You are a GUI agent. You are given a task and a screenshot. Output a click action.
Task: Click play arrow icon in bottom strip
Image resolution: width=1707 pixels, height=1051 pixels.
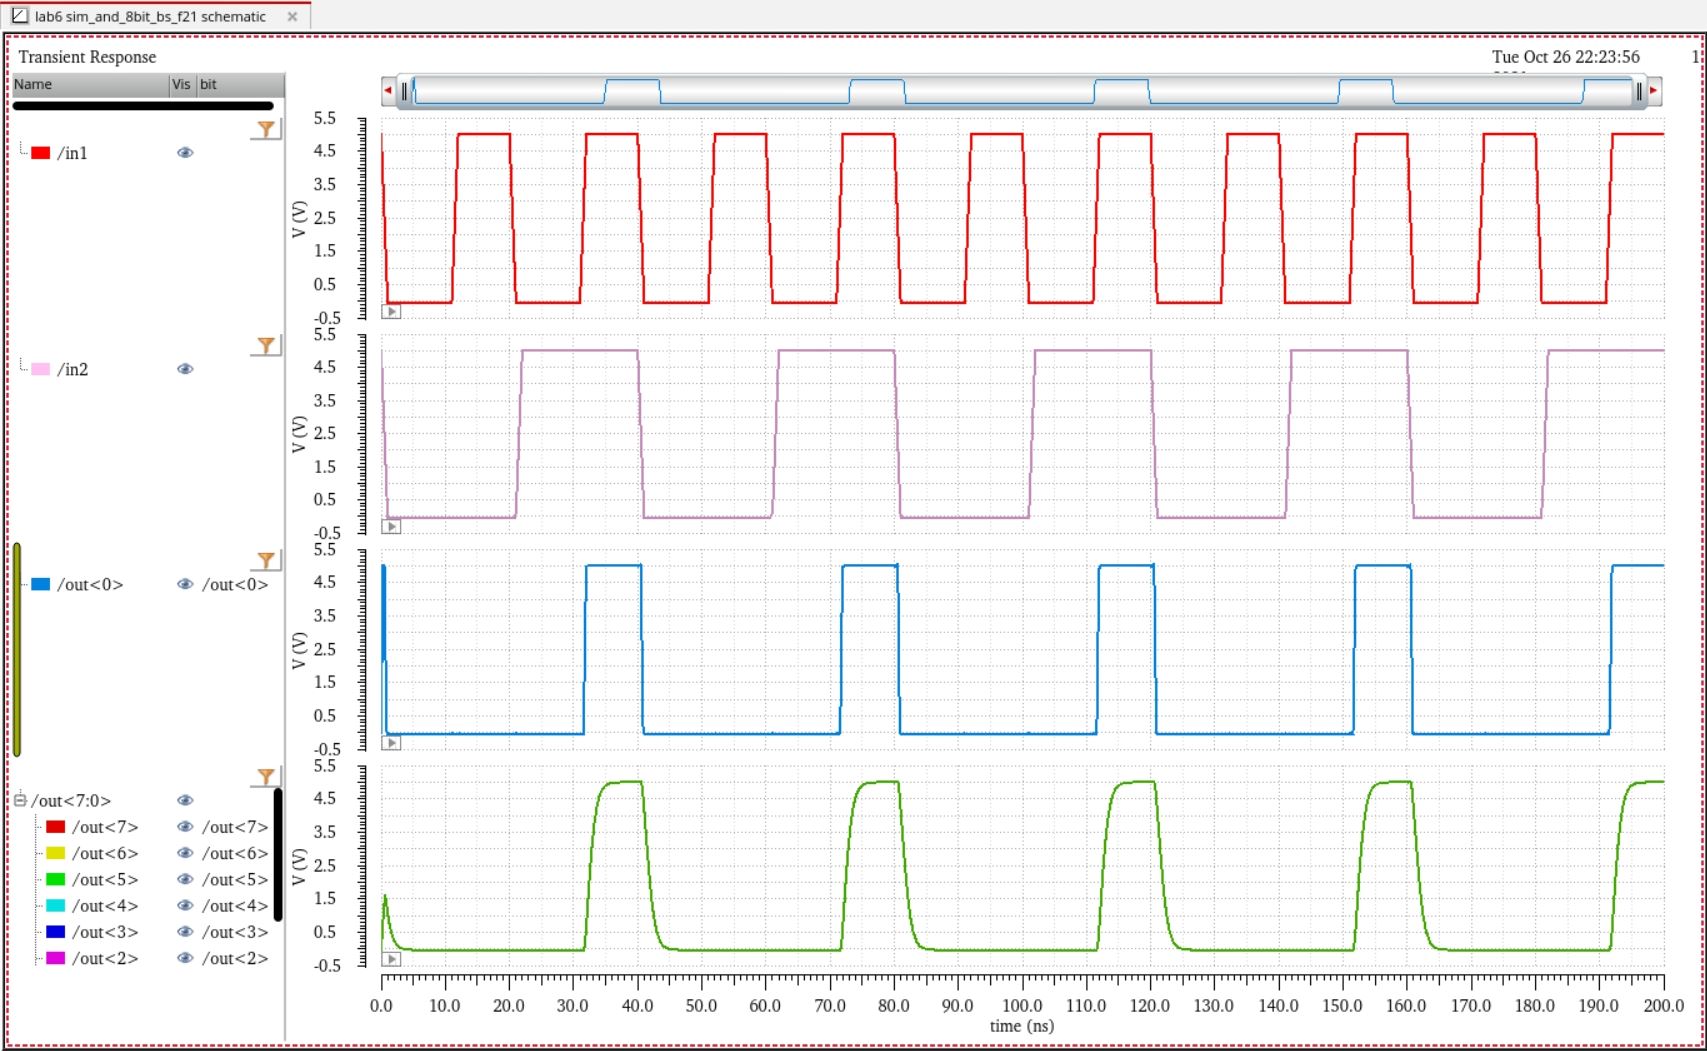[391, 959]
